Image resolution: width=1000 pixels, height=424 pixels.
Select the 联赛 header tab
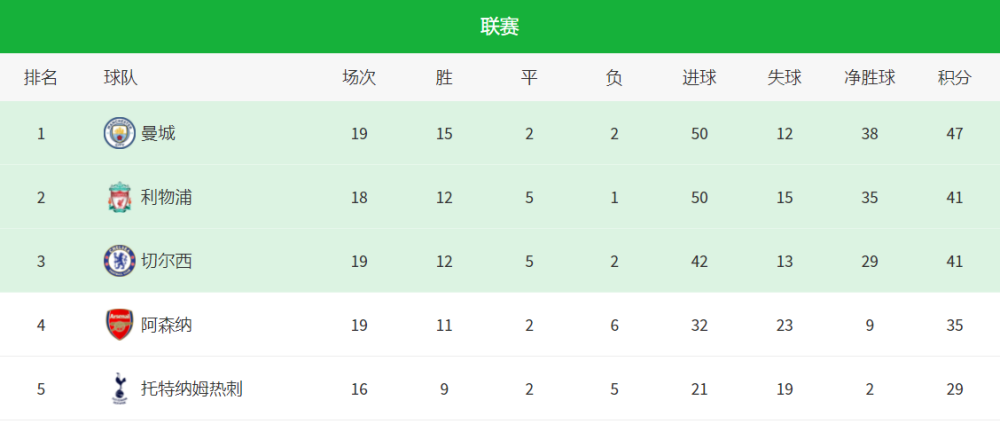click(500, 27)
